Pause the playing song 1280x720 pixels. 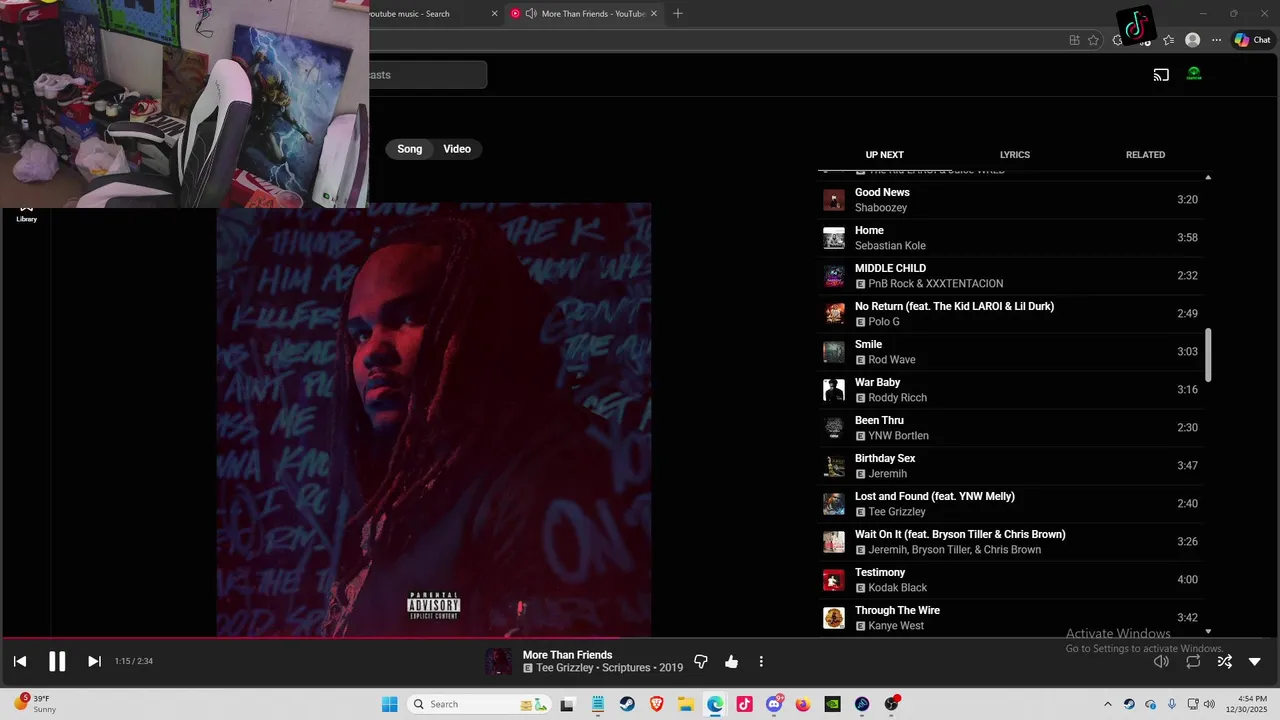[57, 661]
